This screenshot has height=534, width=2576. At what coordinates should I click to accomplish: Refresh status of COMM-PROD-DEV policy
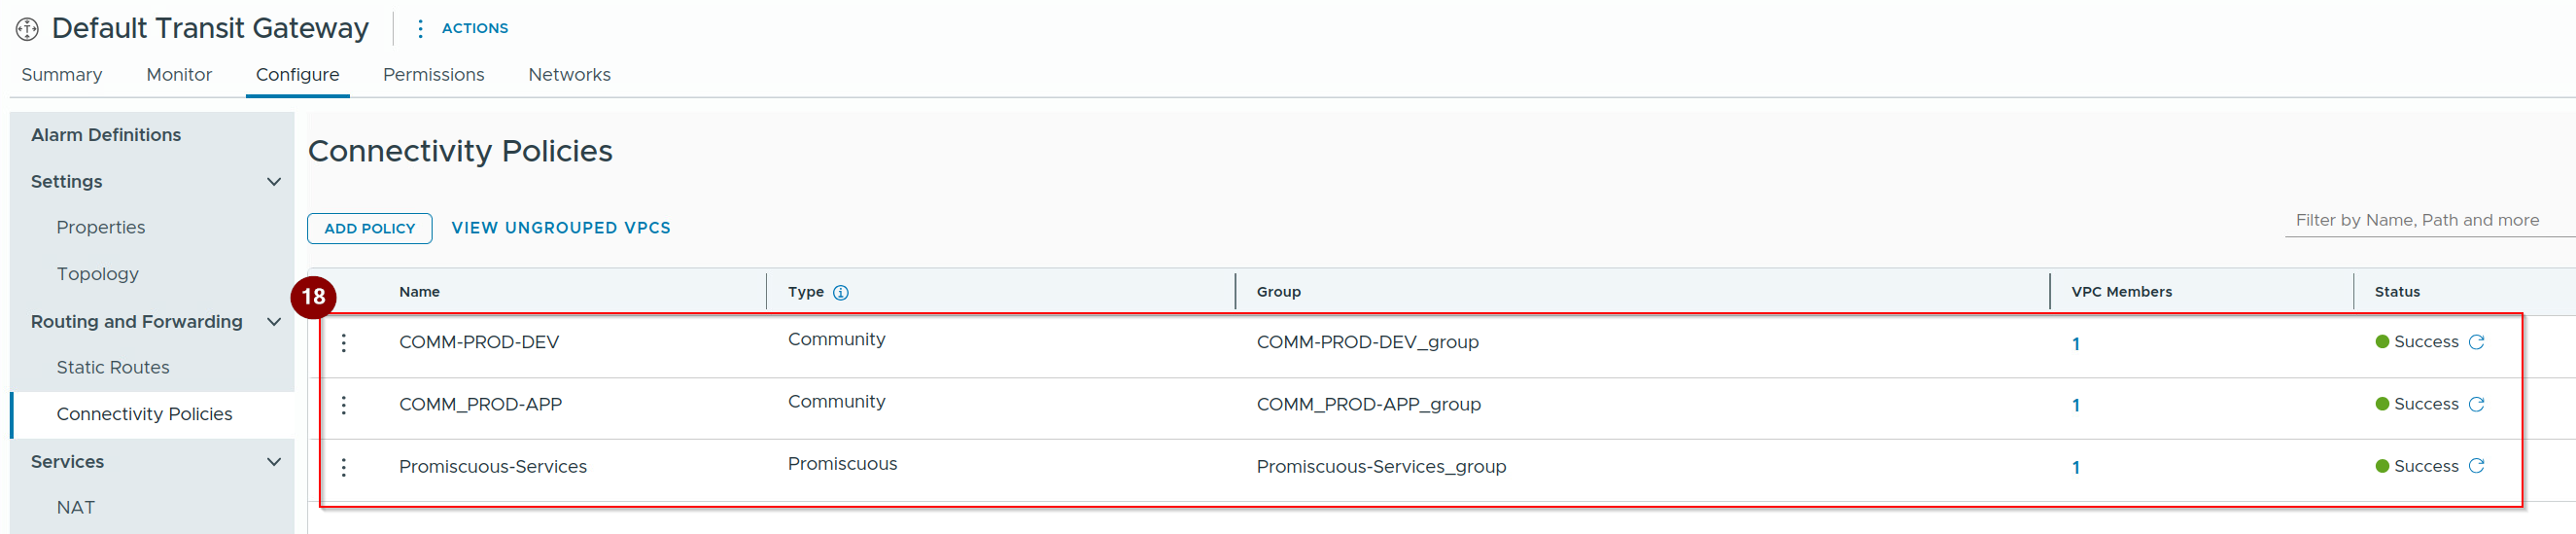pos(2476,342)
